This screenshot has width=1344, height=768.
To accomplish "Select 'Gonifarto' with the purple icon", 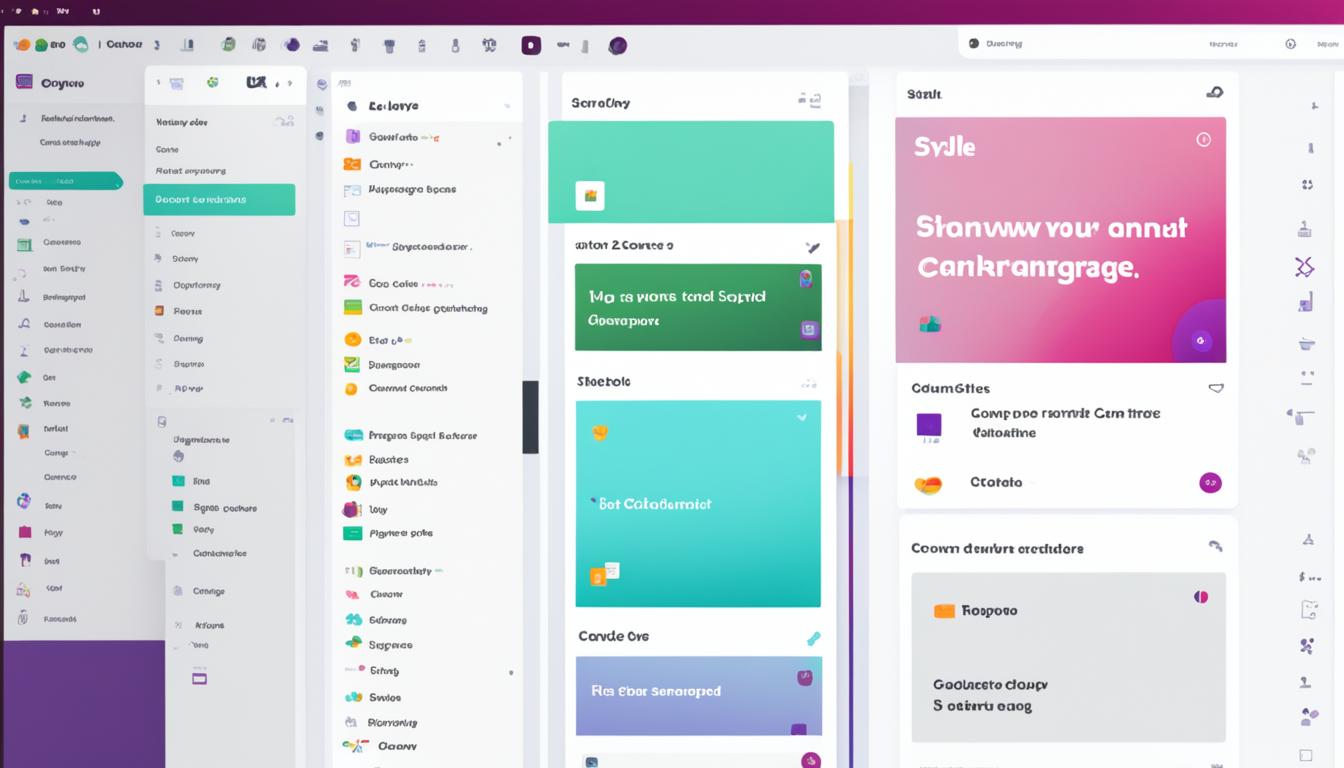I will pos(392,137).
